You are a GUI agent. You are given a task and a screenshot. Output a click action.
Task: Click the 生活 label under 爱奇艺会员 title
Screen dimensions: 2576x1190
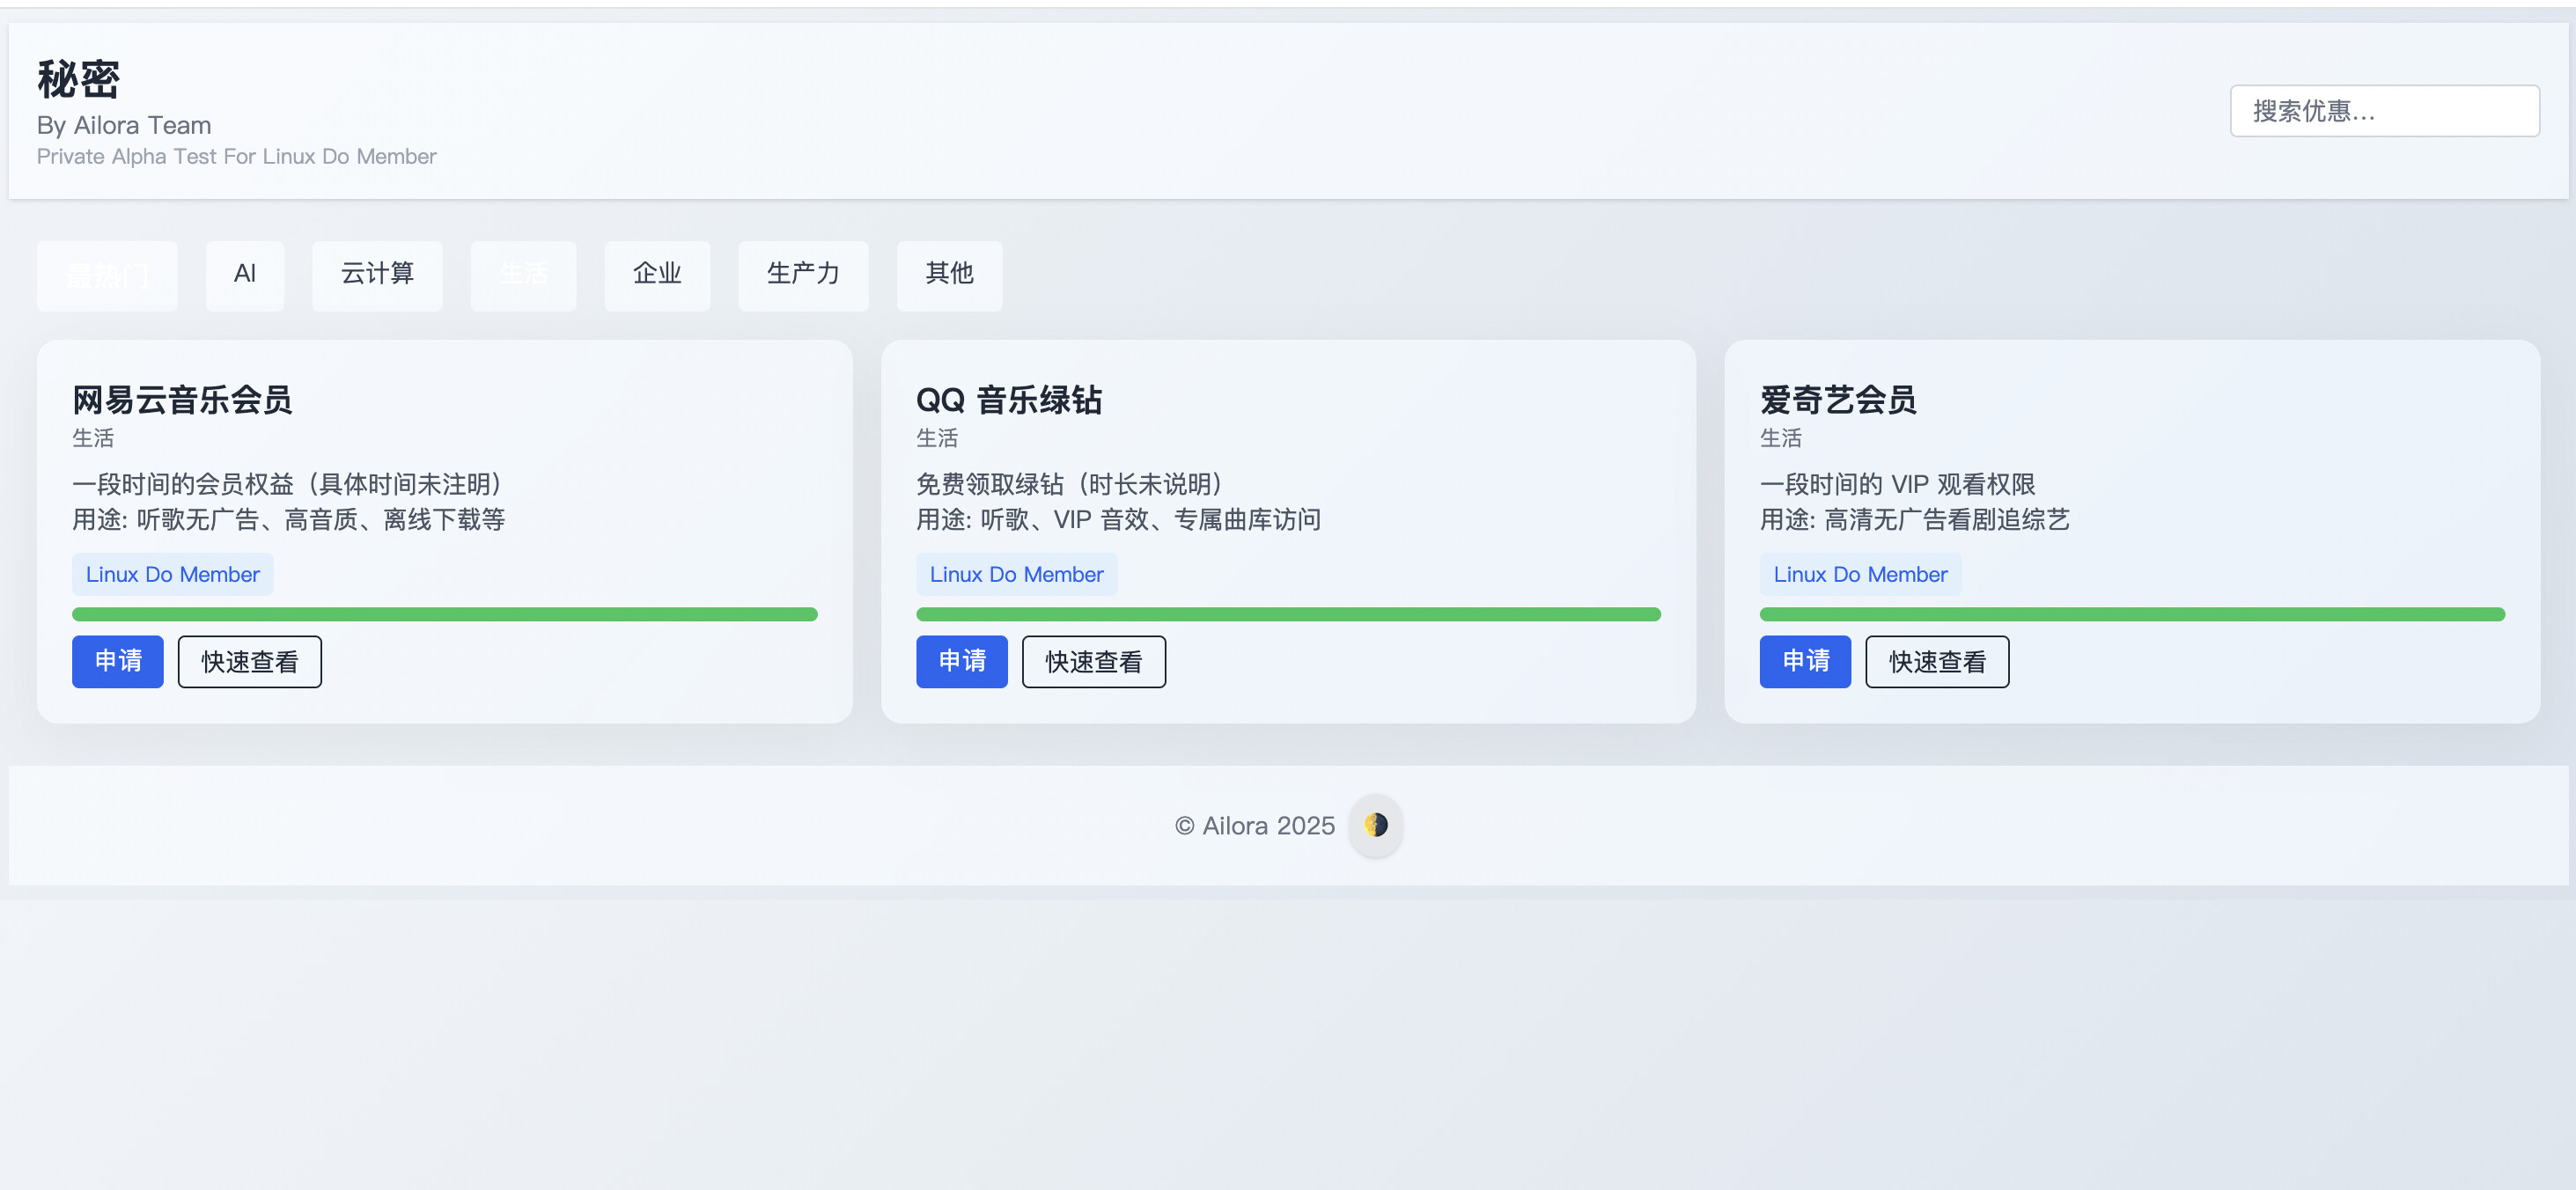[1781, 438]
